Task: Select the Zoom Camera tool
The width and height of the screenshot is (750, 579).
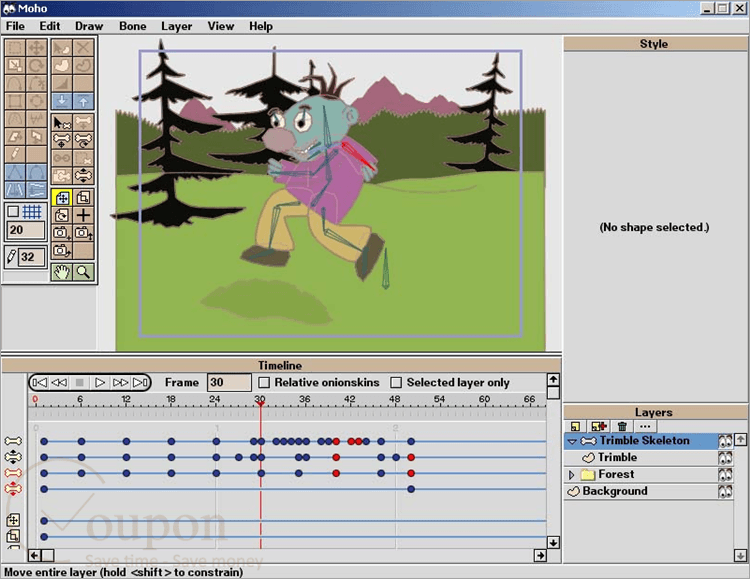Action: (83, 233)
